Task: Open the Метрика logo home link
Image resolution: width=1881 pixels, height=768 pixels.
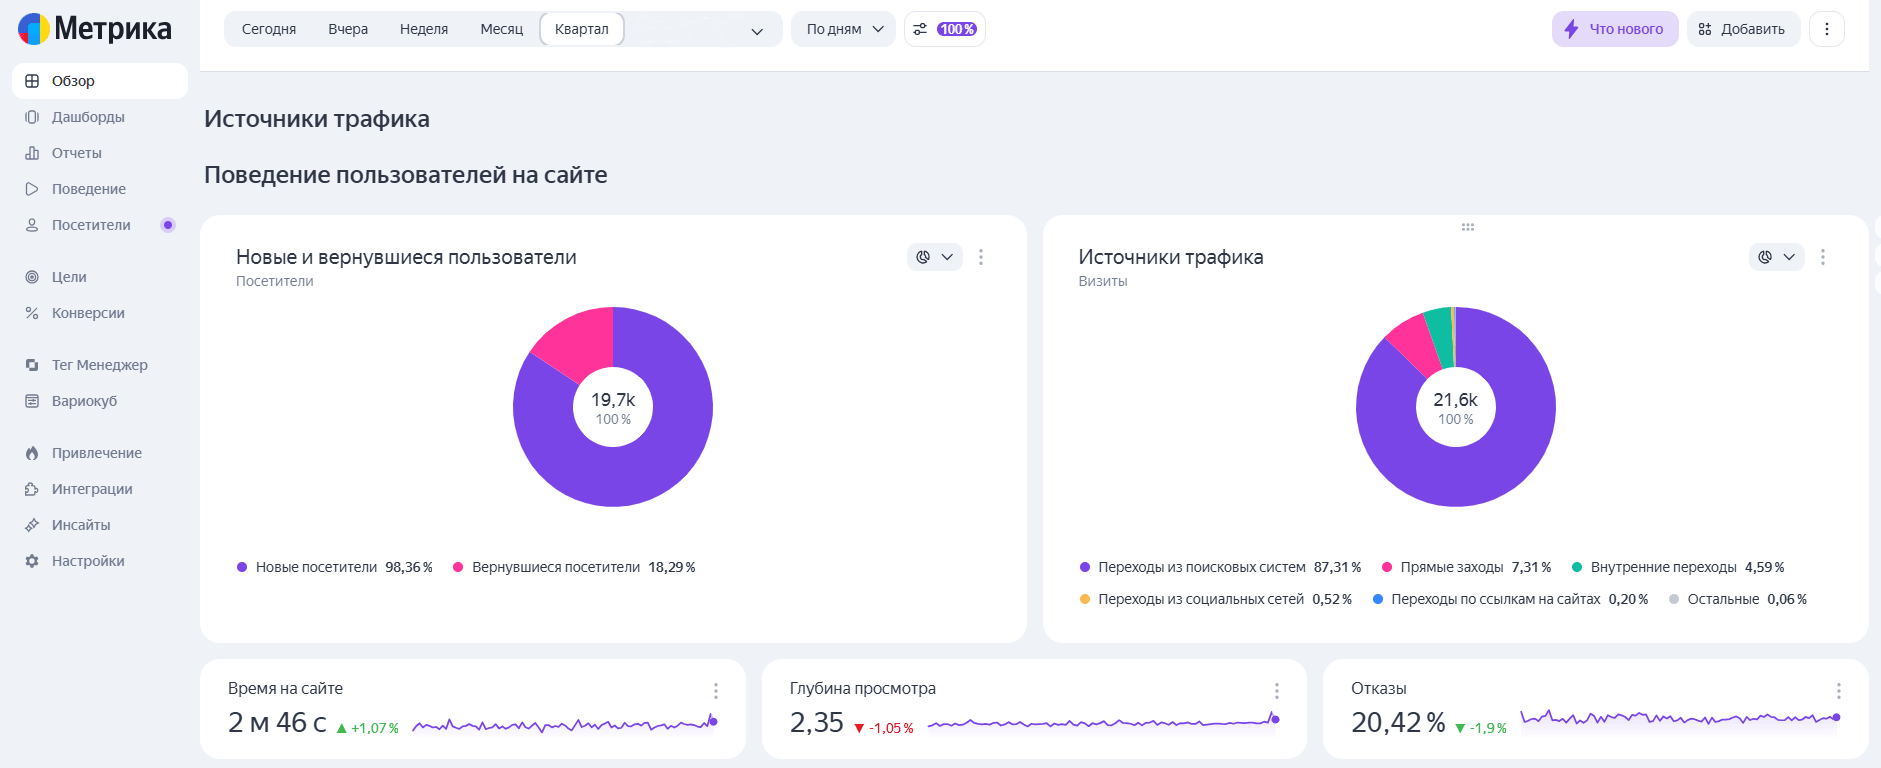Action: pos(95,29)
